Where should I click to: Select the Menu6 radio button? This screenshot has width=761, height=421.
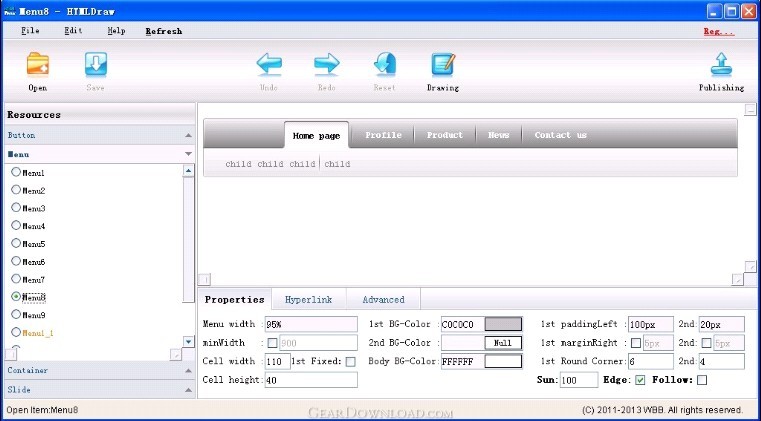(16, 261)
